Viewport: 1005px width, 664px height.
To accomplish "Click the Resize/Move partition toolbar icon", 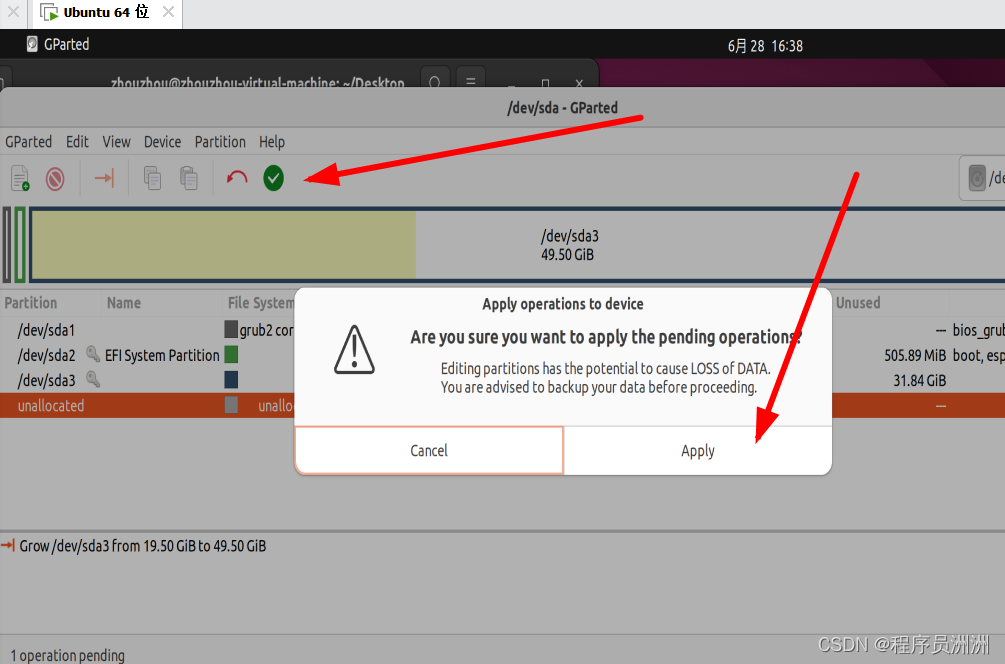I will pos(104,178).
